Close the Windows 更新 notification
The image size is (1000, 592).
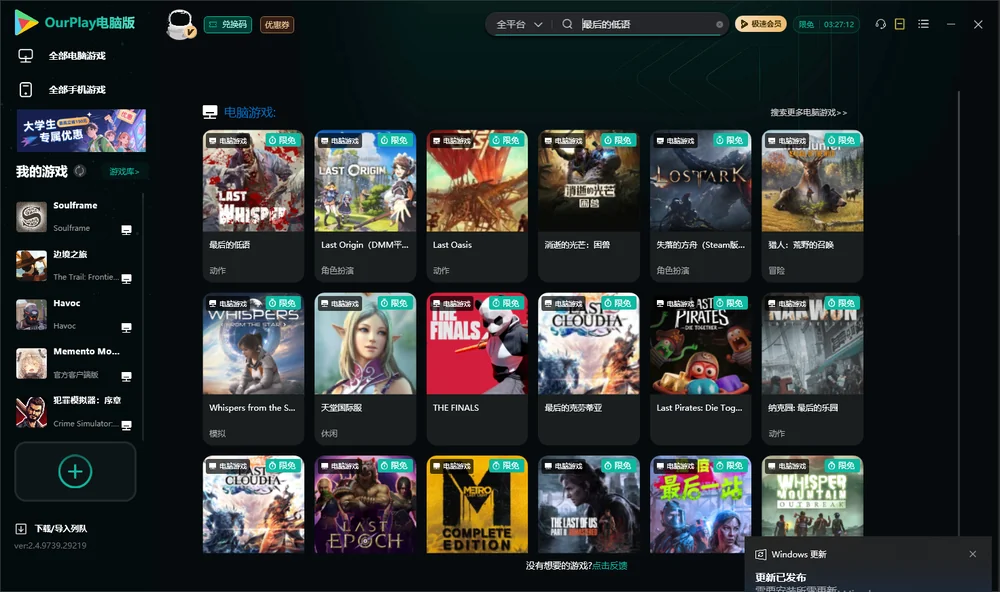click(973, 554)
